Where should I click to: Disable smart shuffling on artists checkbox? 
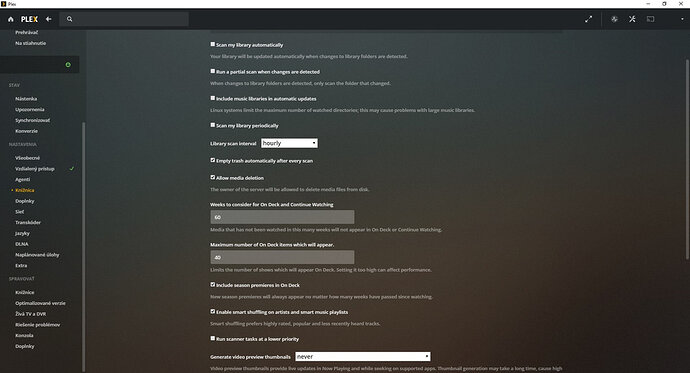point(213,311)
